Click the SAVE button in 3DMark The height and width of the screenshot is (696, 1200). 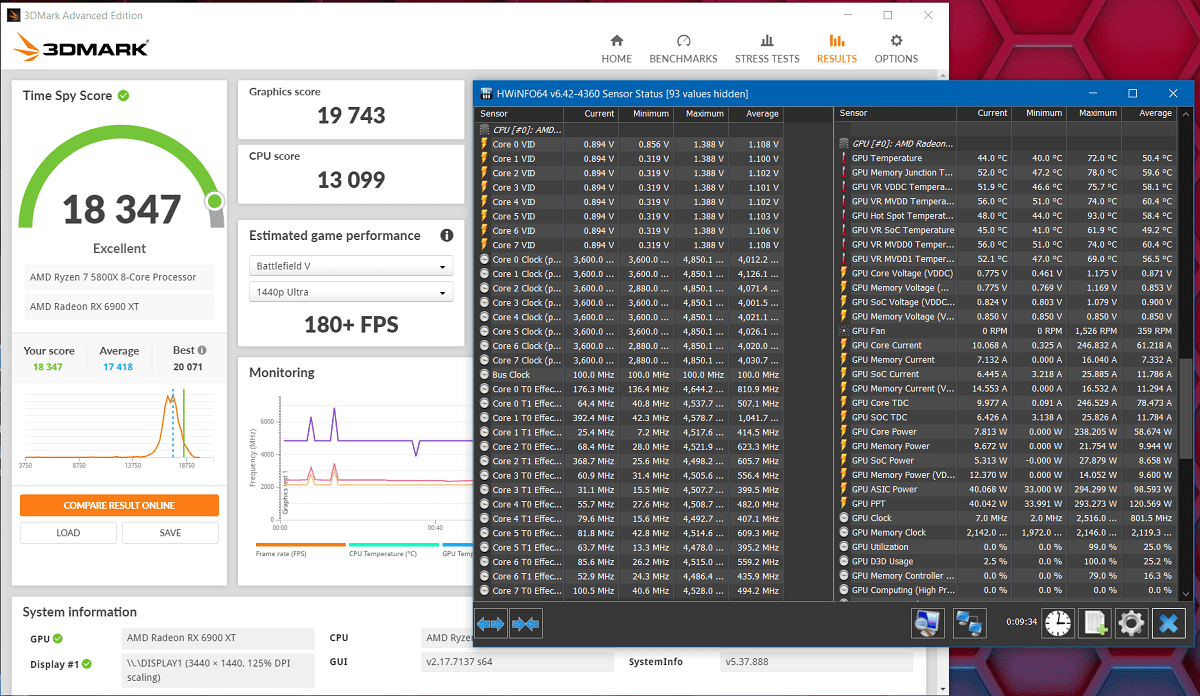(170, 533)
